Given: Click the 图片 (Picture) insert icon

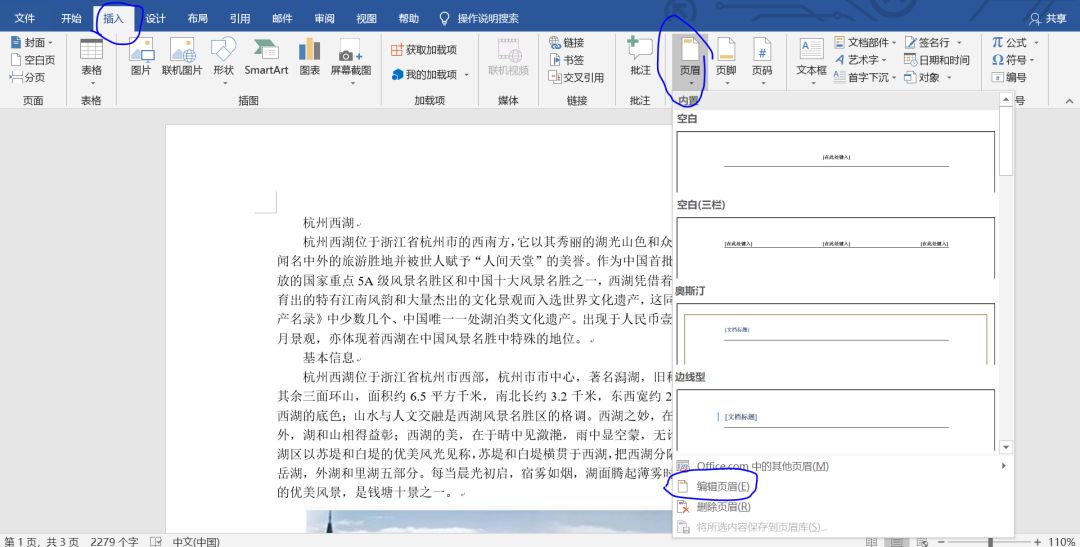Looking at the screenshot, I should [141, 56].
